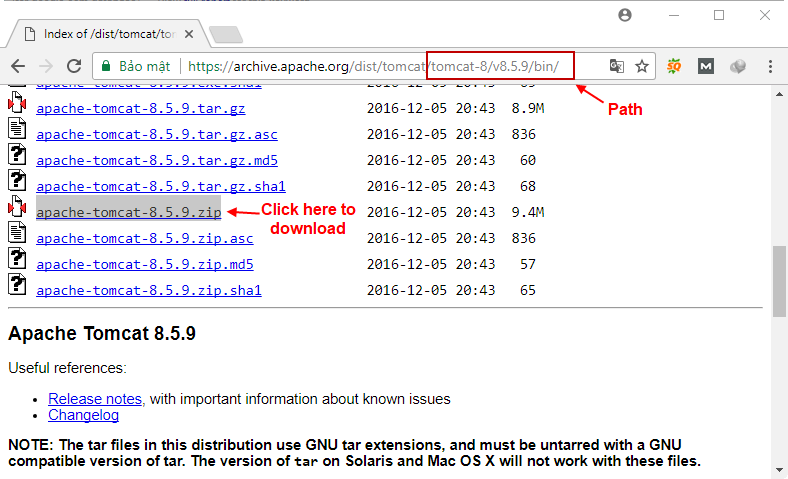Download apache-tomcat-8.5.9.zip file link
The image size is (788, 479).
[129, 213]
